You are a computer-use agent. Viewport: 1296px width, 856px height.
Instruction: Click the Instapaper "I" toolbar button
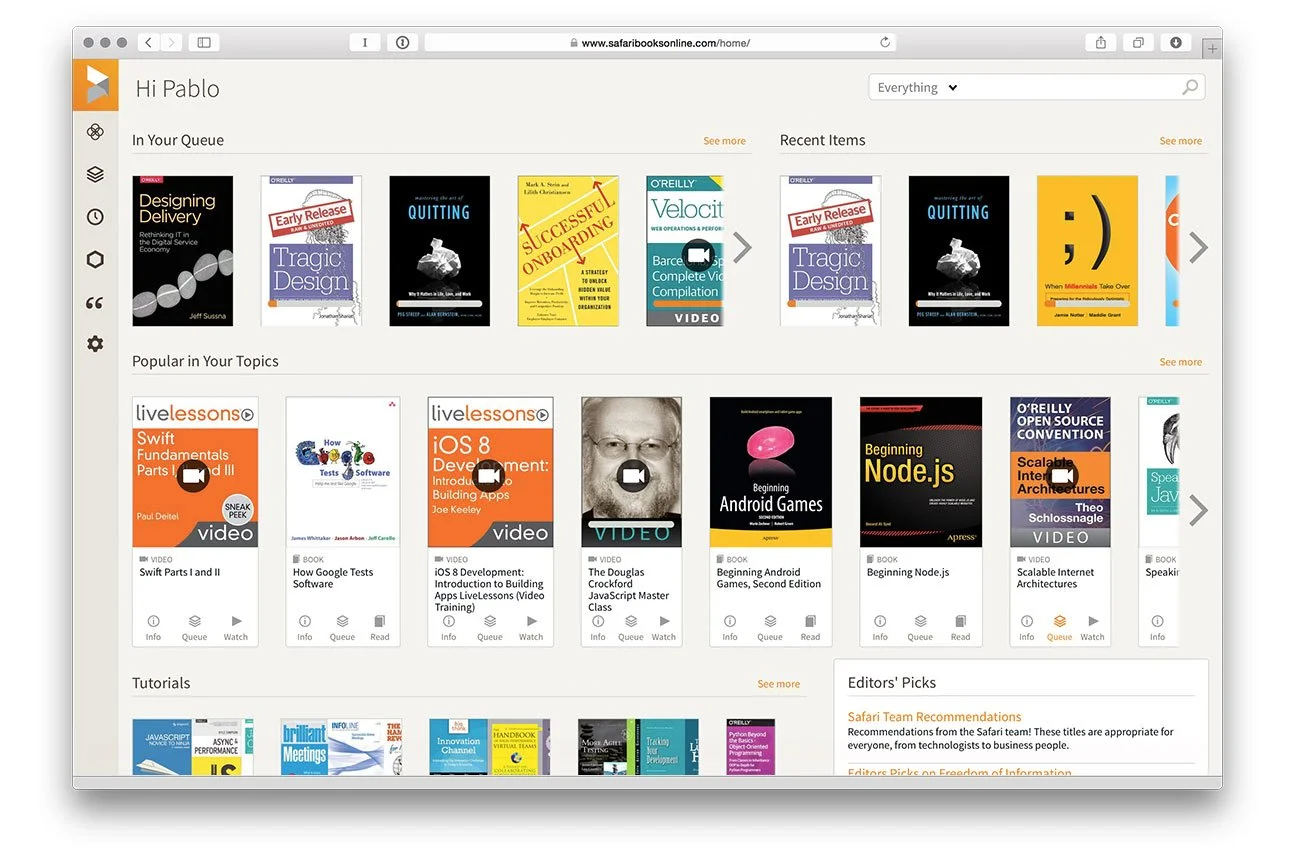pyautogui.click(x=365, y=43)
